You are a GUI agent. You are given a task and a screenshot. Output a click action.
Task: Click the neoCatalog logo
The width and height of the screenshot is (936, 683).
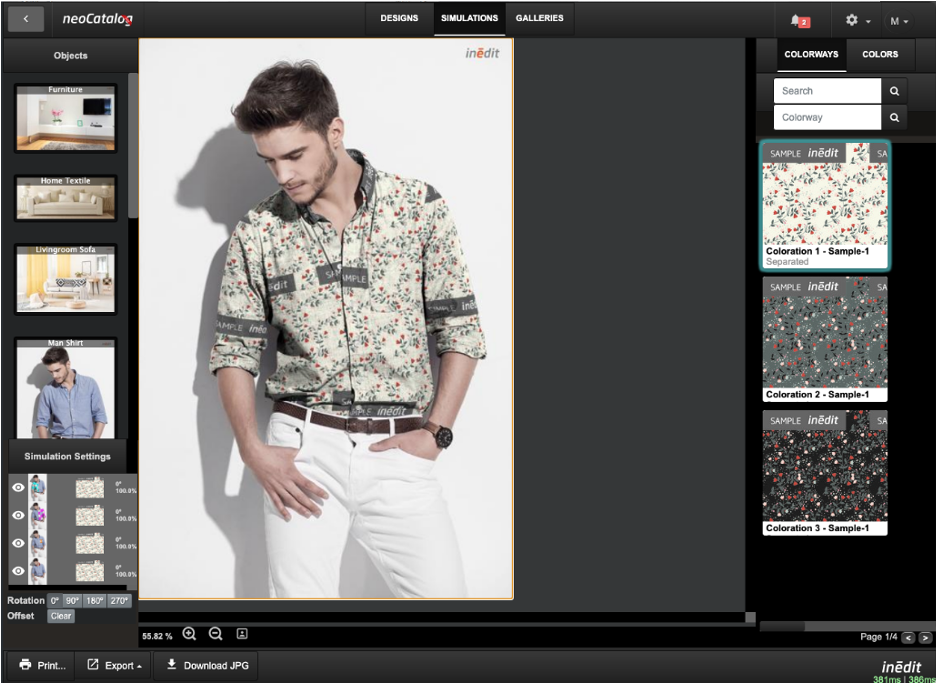click(97, 19)
